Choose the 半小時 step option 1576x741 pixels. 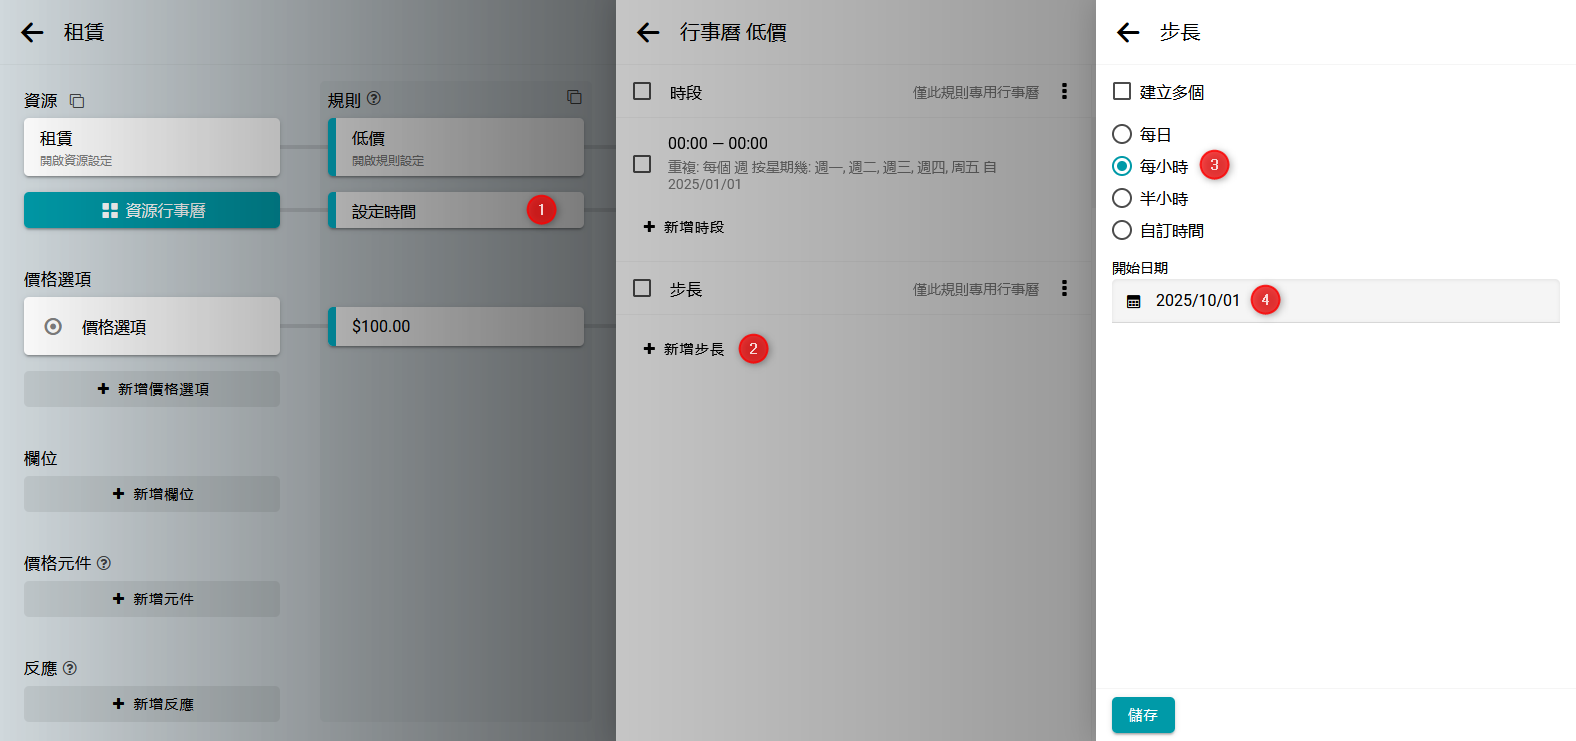(x=1122, y=198)
